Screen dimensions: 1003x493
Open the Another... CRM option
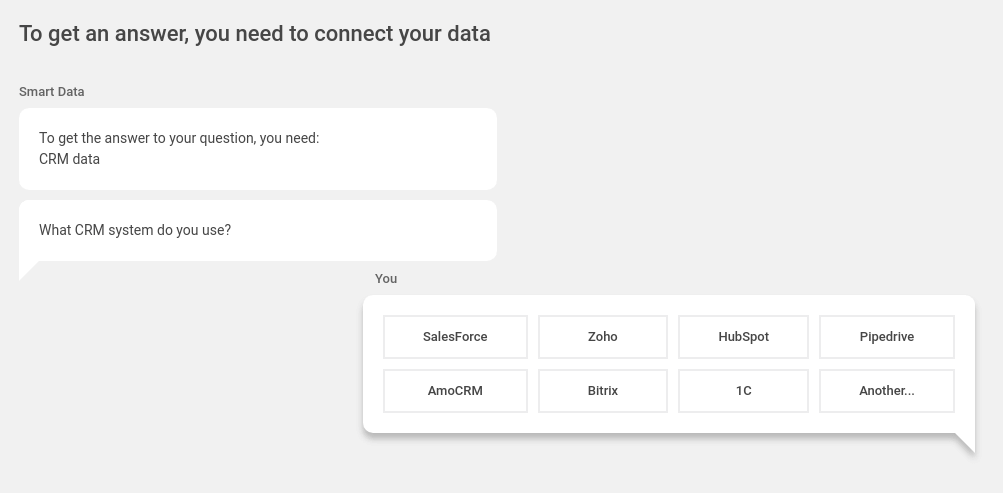[886, 391]
